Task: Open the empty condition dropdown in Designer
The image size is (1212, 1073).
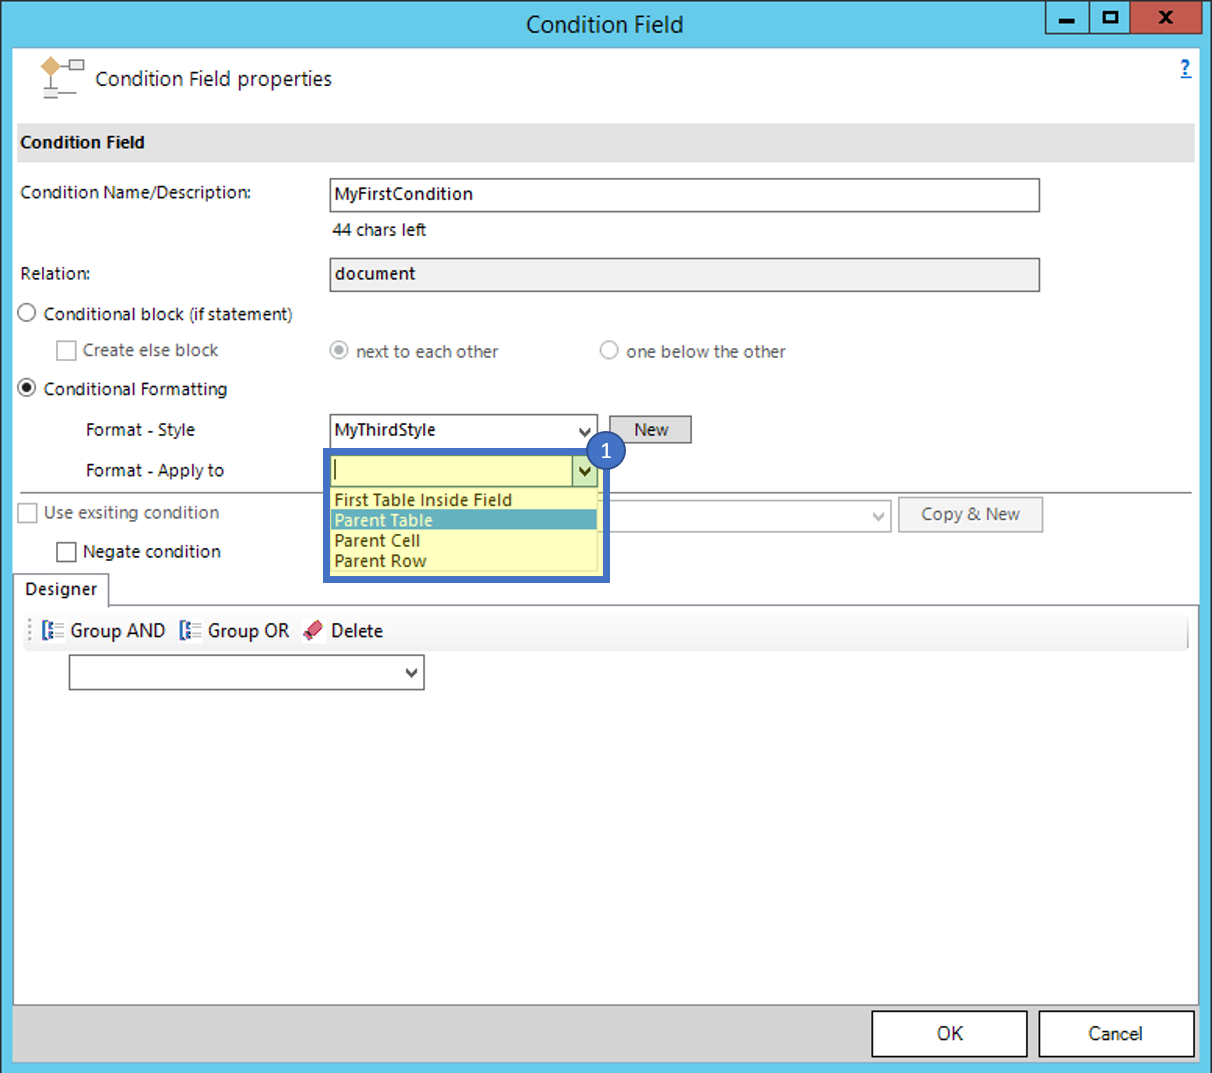Action: coord(412,672)
